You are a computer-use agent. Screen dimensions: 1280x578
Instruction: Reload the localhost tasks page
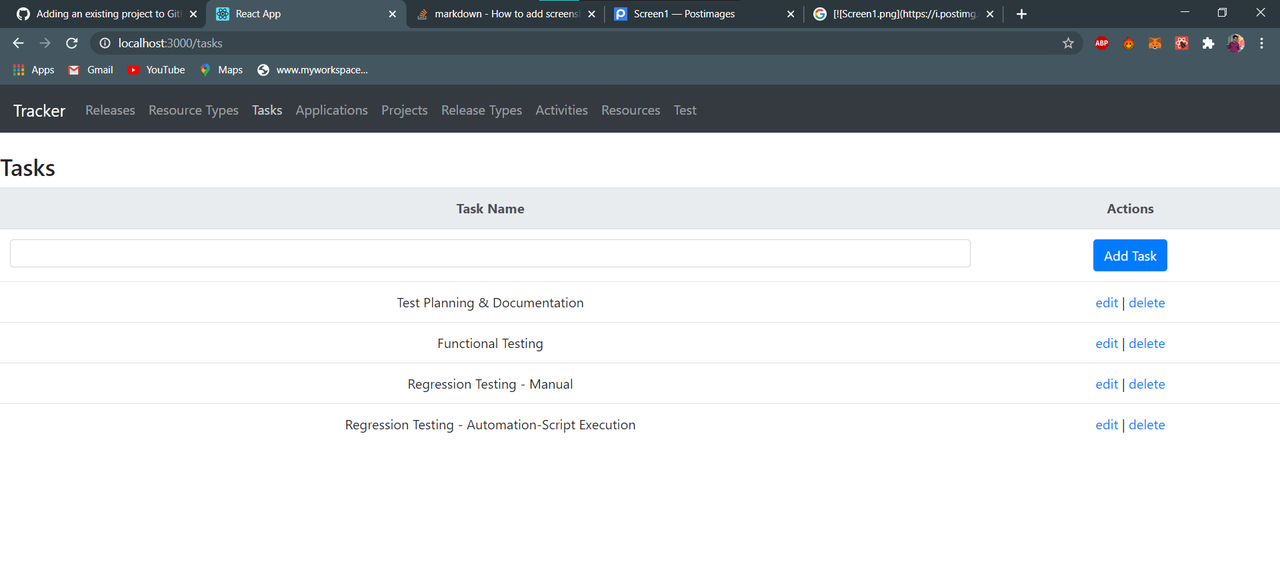(x=72, y=43)
